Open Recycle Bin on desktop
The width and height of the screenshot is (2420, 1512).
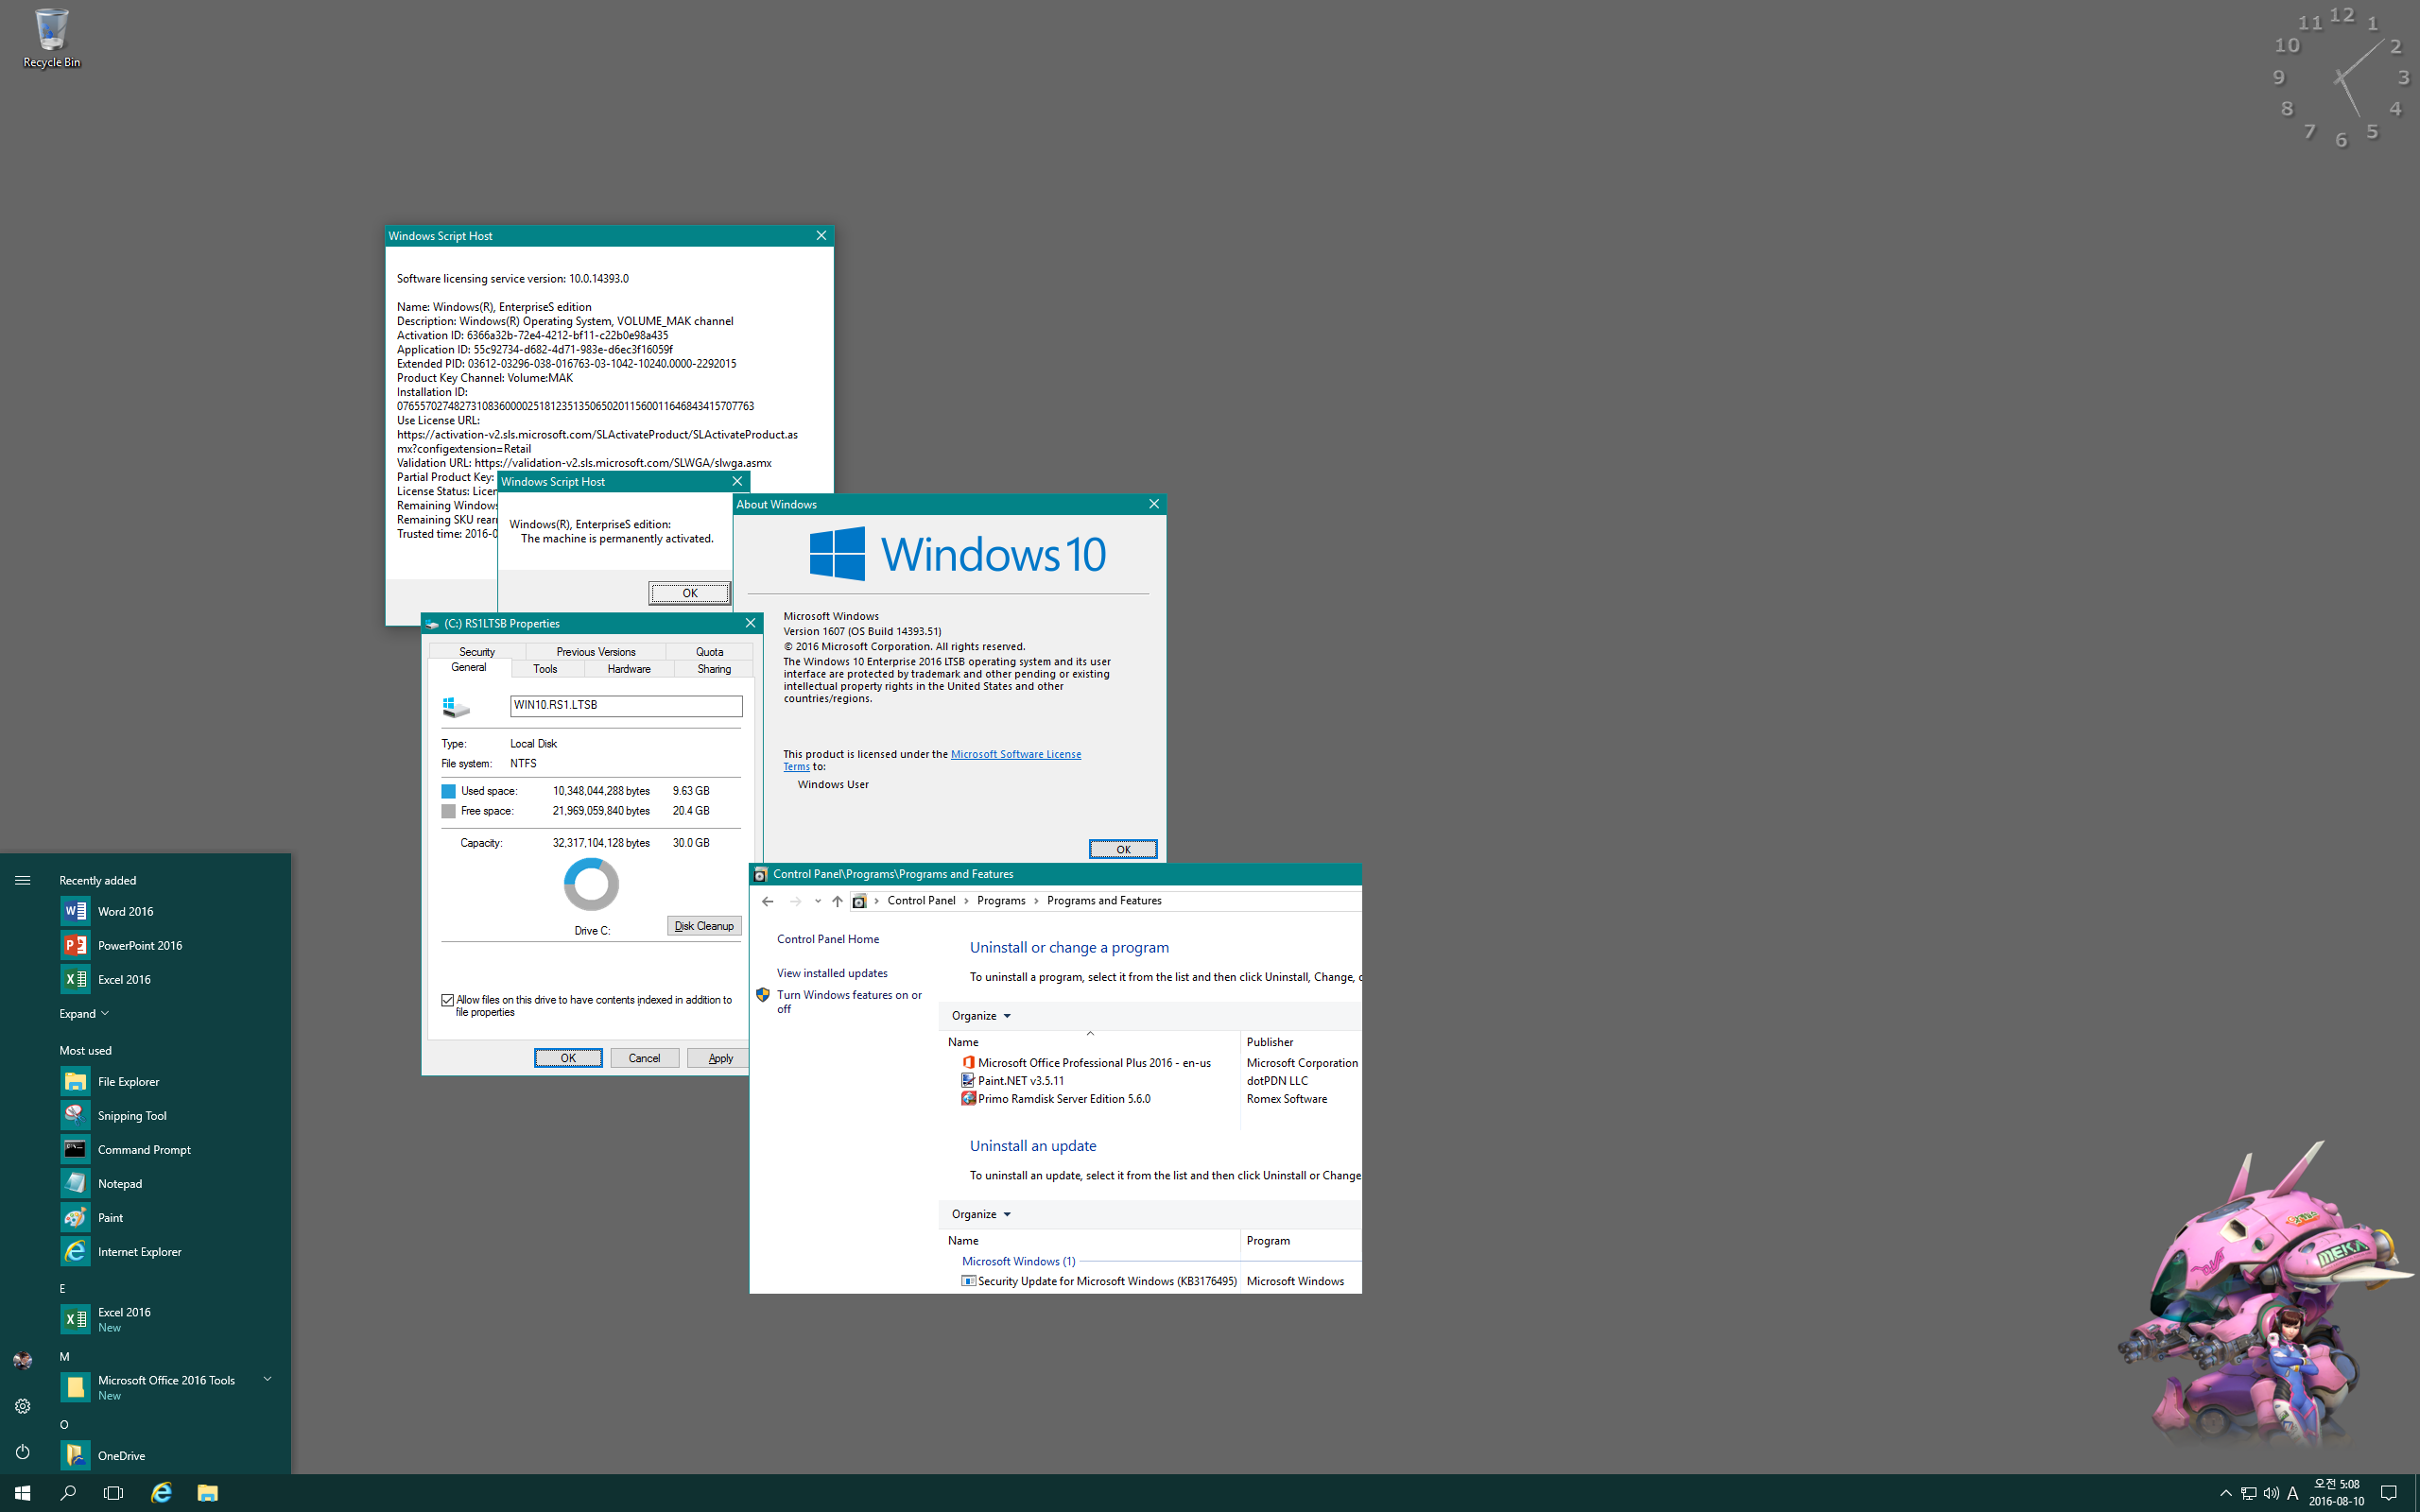(x=51, y=38)
